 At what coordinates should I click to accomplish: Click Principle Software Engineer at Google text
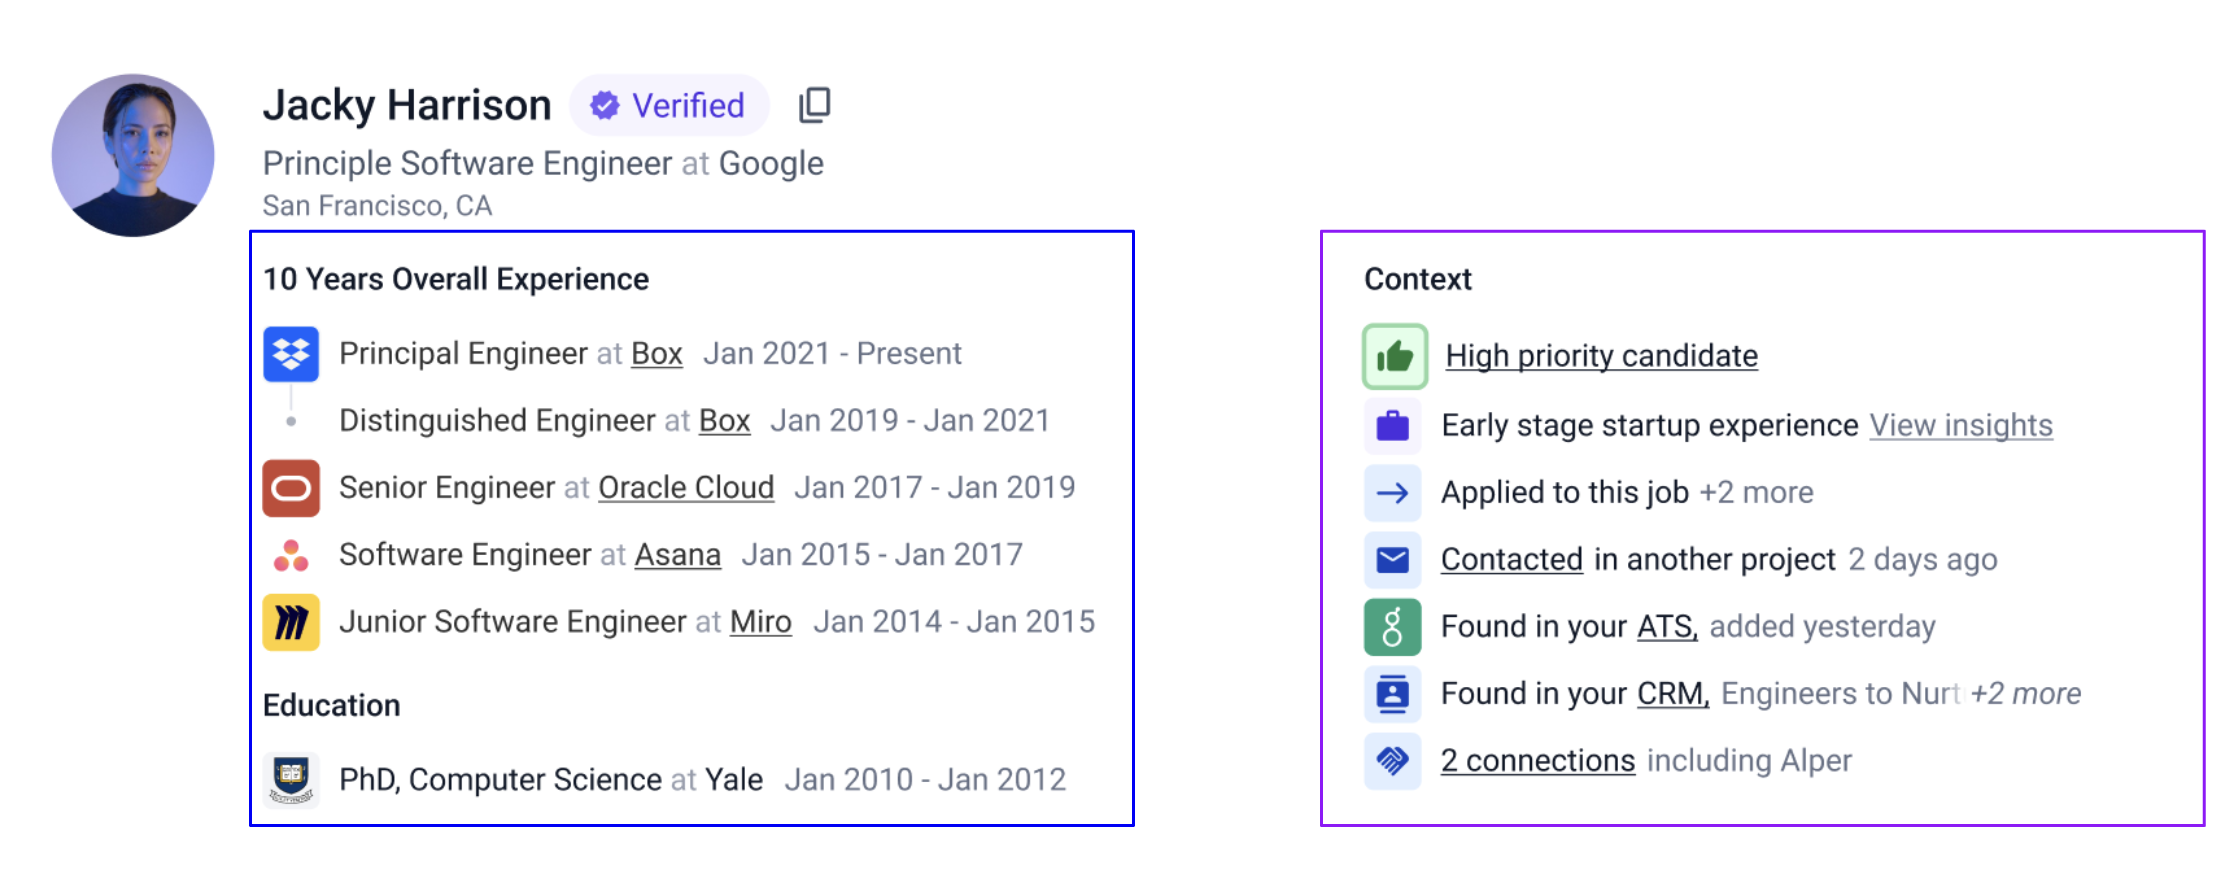pos(543,164)
